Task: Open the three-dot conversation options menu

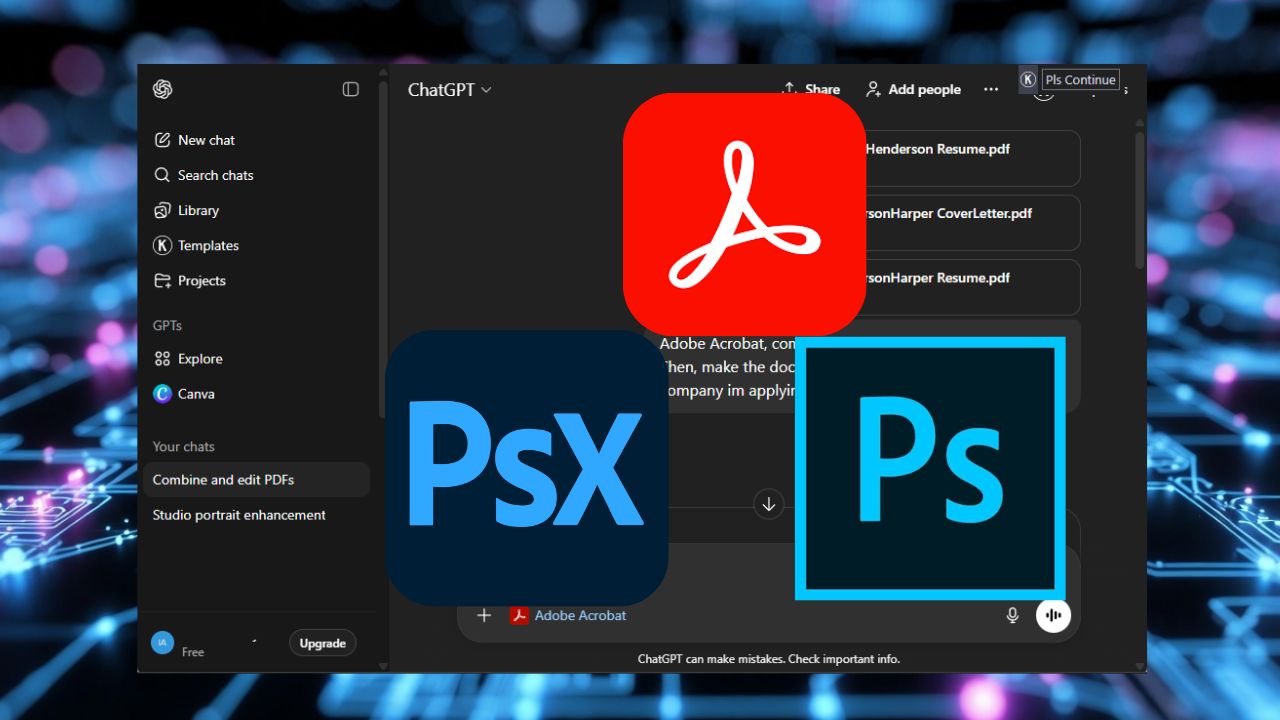Action: coord(991,89)
